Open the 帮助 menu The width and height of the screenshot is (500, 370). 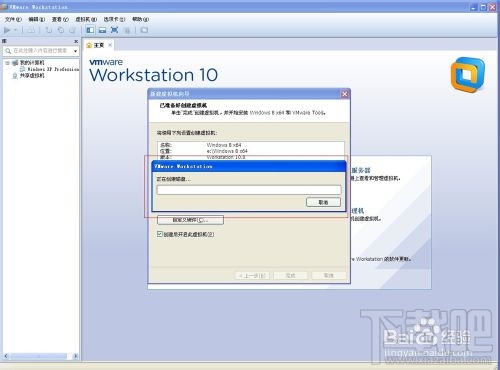(x=140, y=19)
